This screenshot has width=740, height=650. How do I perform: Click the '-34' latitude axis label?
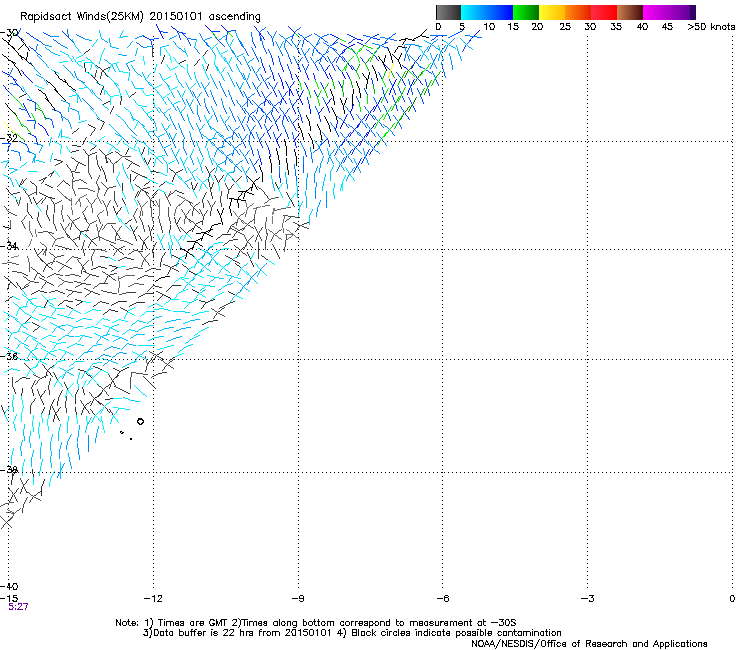(9, 246)
